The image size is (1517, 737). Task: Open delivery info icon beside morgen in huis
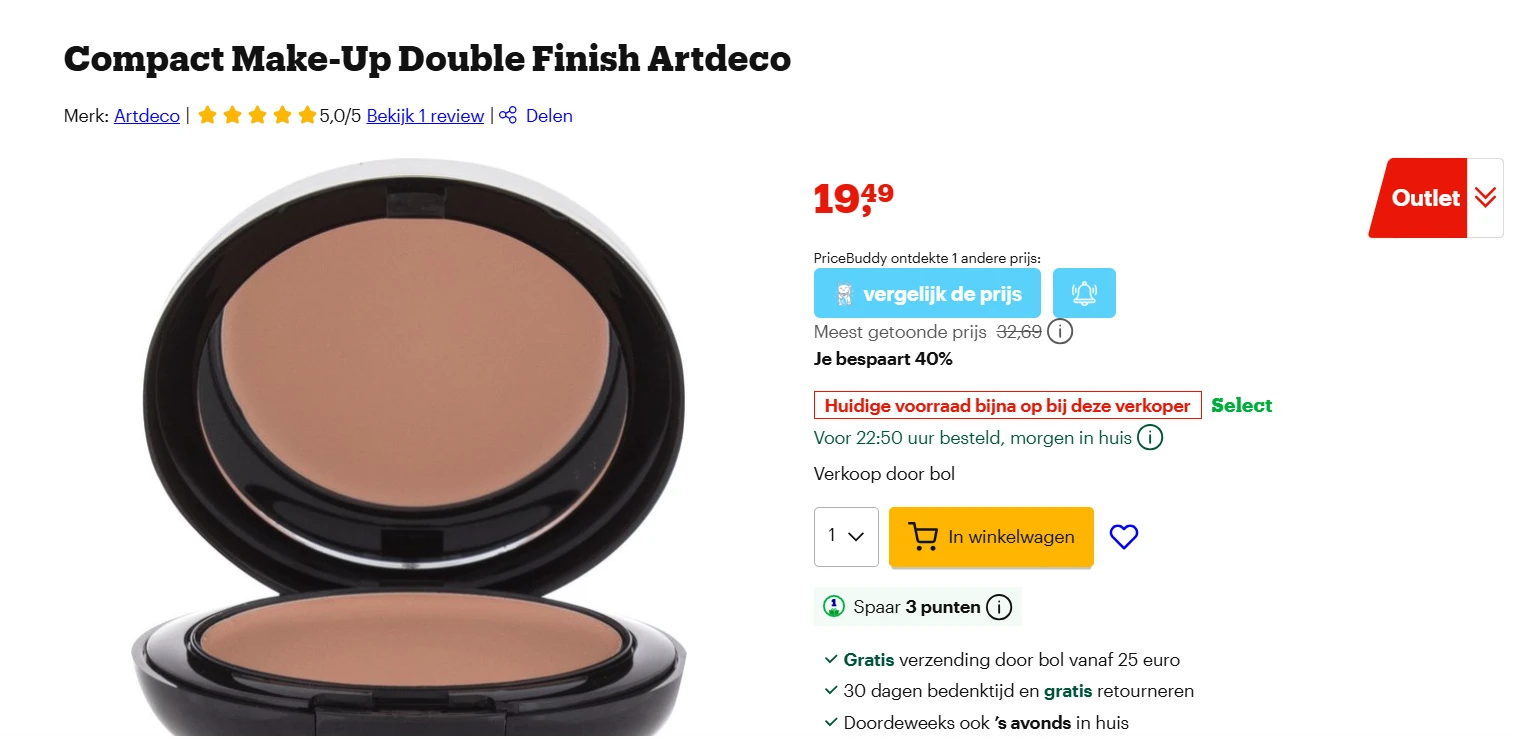1150,438
